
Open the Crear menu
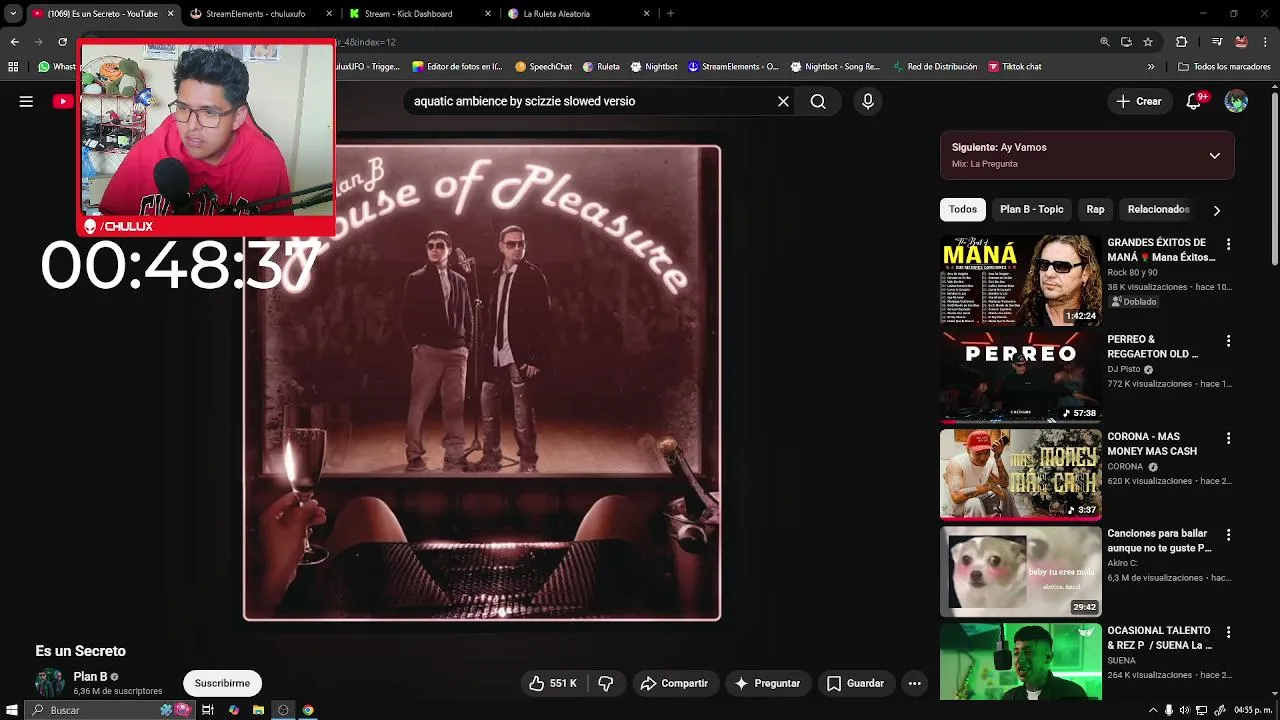(1139, 101)
